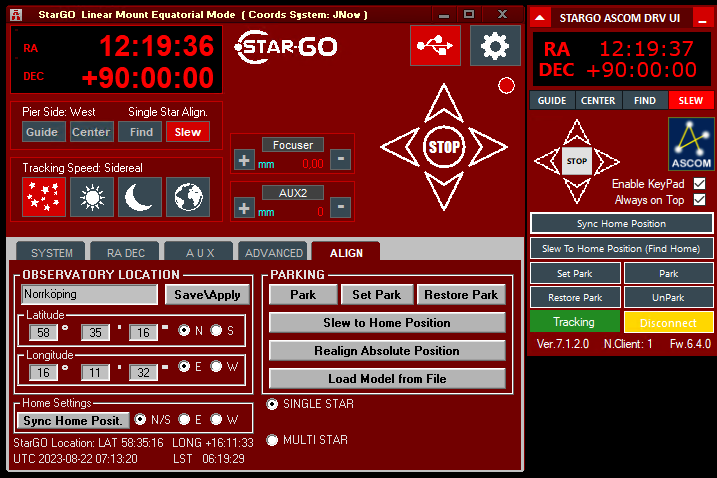Screen dimensions: 717x478
Task: Click the red status indicator circle
Action: [x=506, y=86]
